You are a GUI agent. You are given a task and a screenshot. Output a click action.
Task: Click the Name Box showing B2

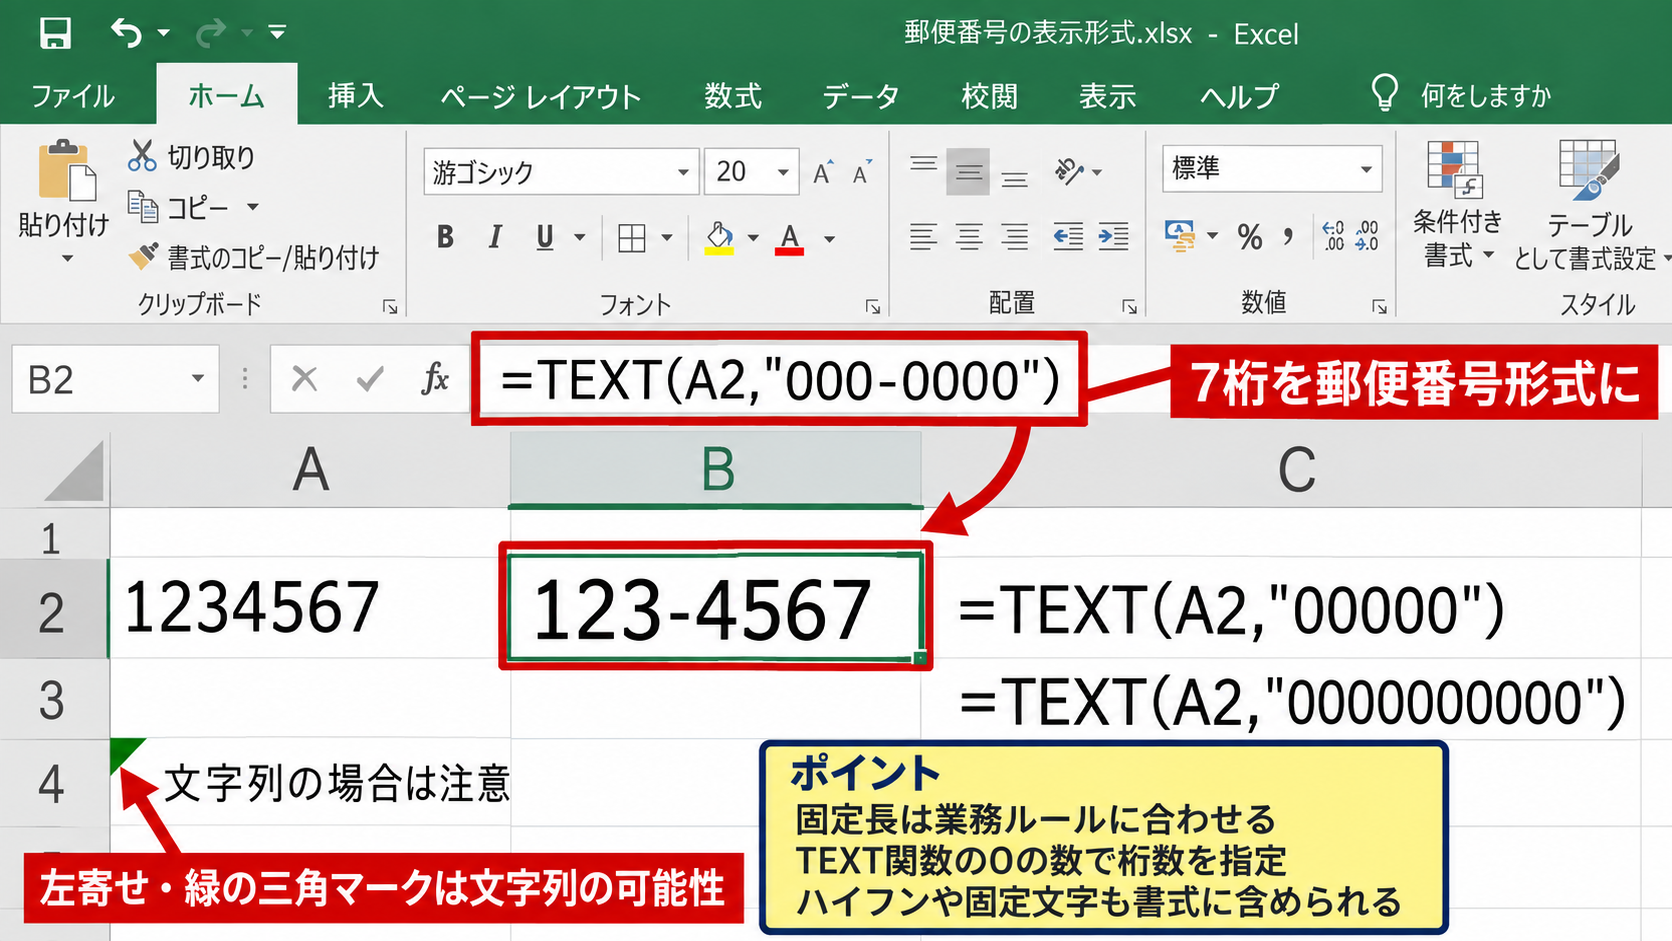(x=115, y=379)
